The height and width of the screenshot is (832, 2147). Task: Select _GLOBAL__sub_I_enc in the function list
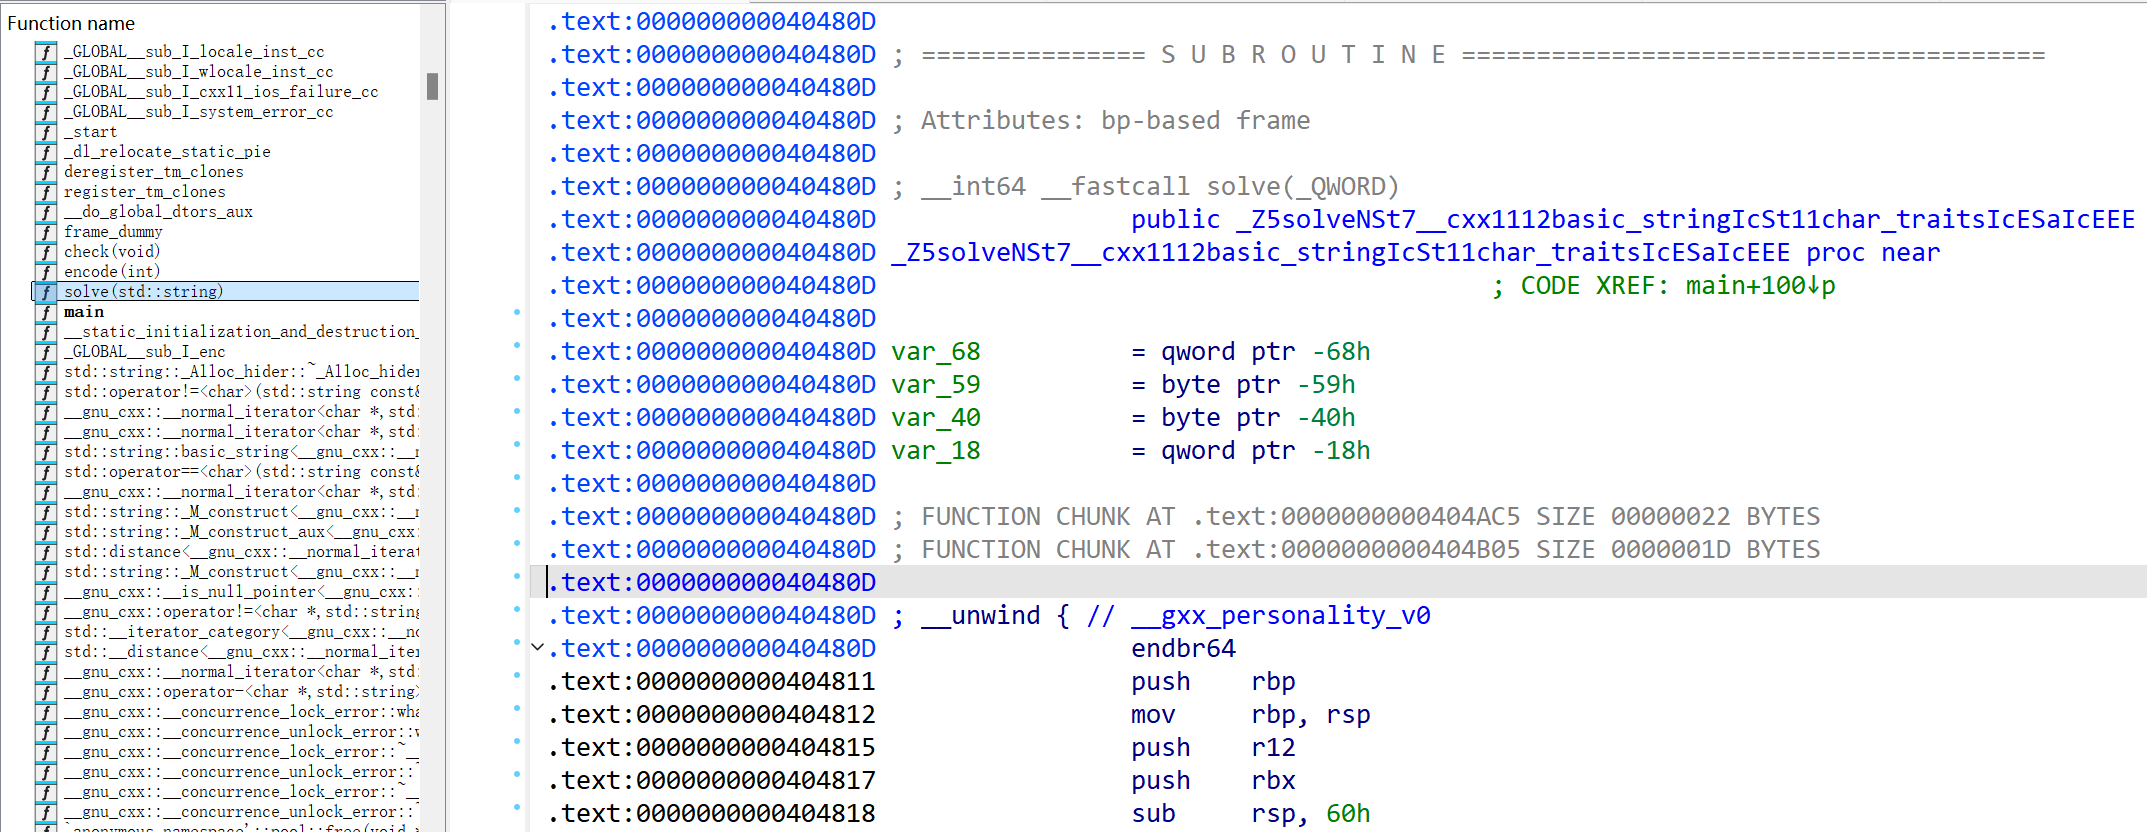[x=144, y=352]
